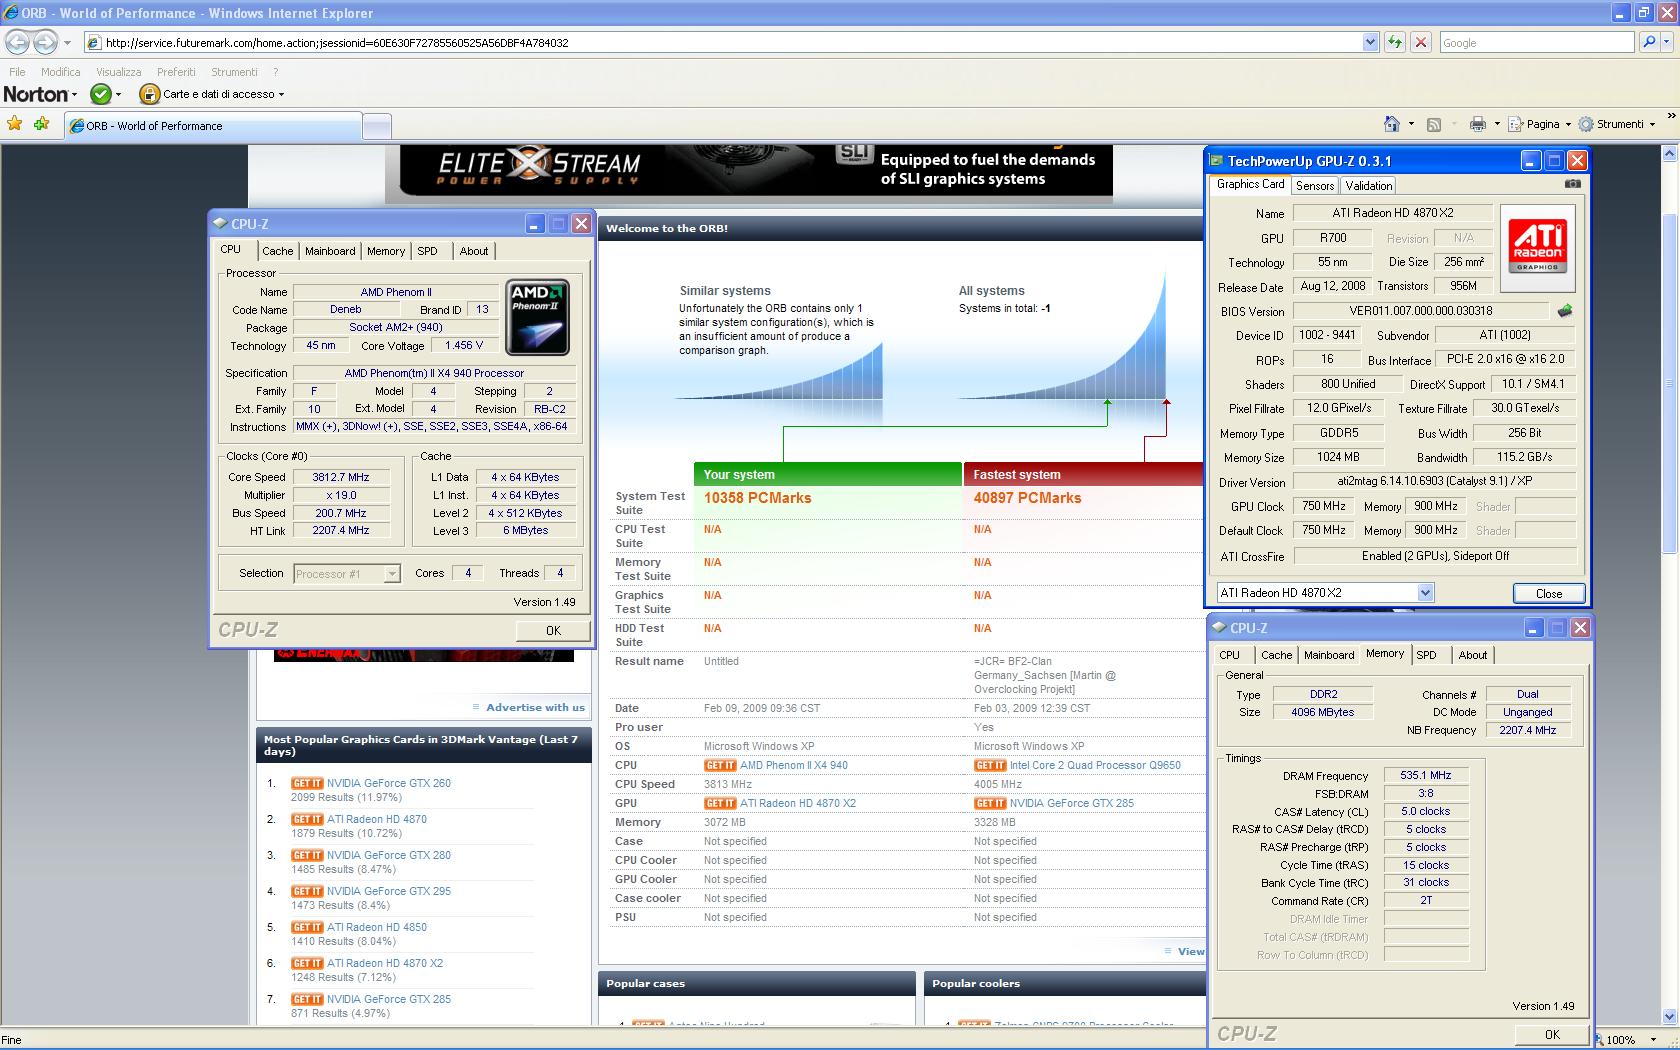The width and height of the screenshot is (1680, 1050).
Task: Click the search magnifier icon
Action: coord(1649,42)
